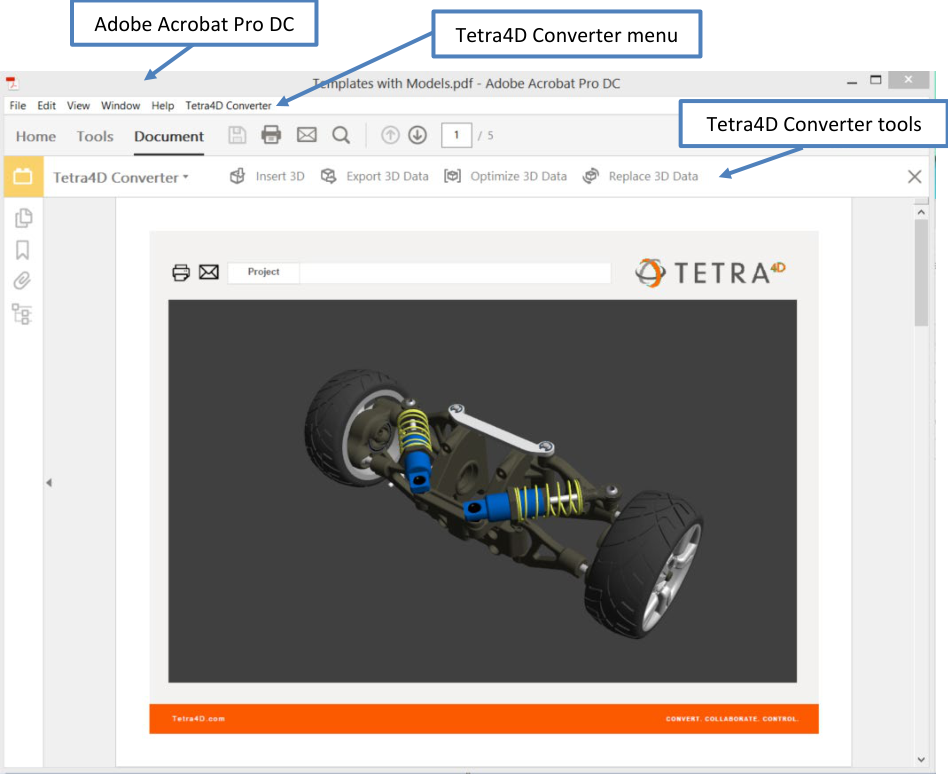Minimize the Acrobat window

point(852,81)
